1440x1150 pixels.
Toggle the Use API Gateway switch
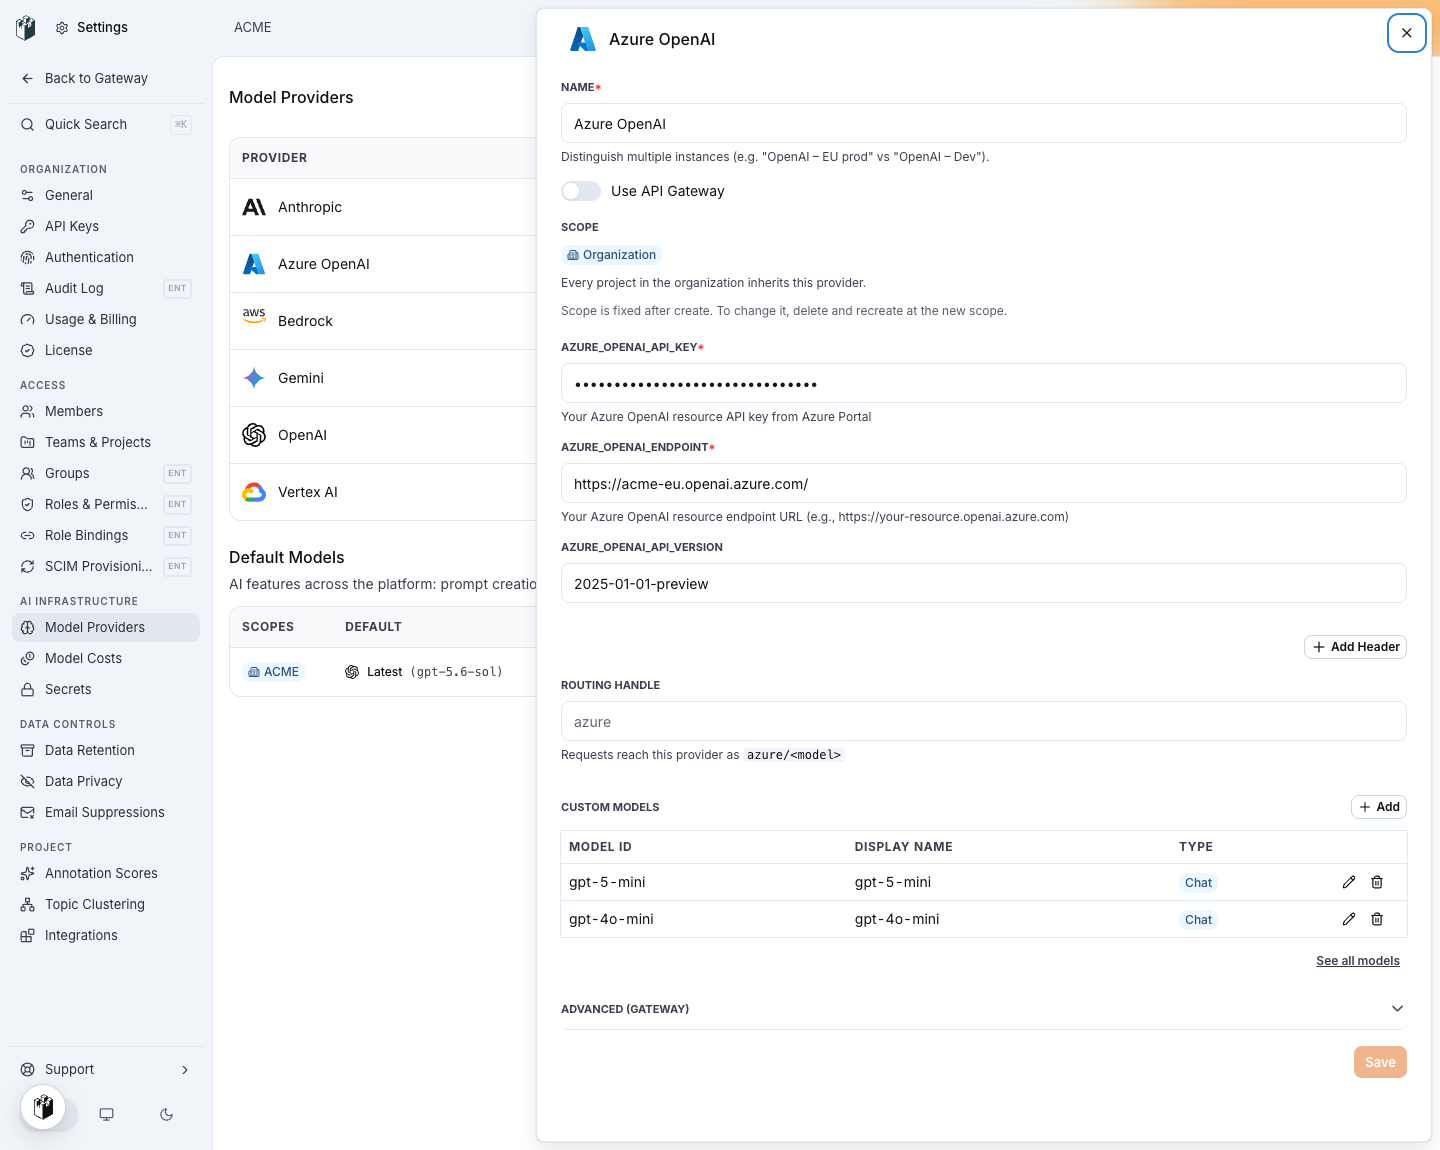coord(581,191)
